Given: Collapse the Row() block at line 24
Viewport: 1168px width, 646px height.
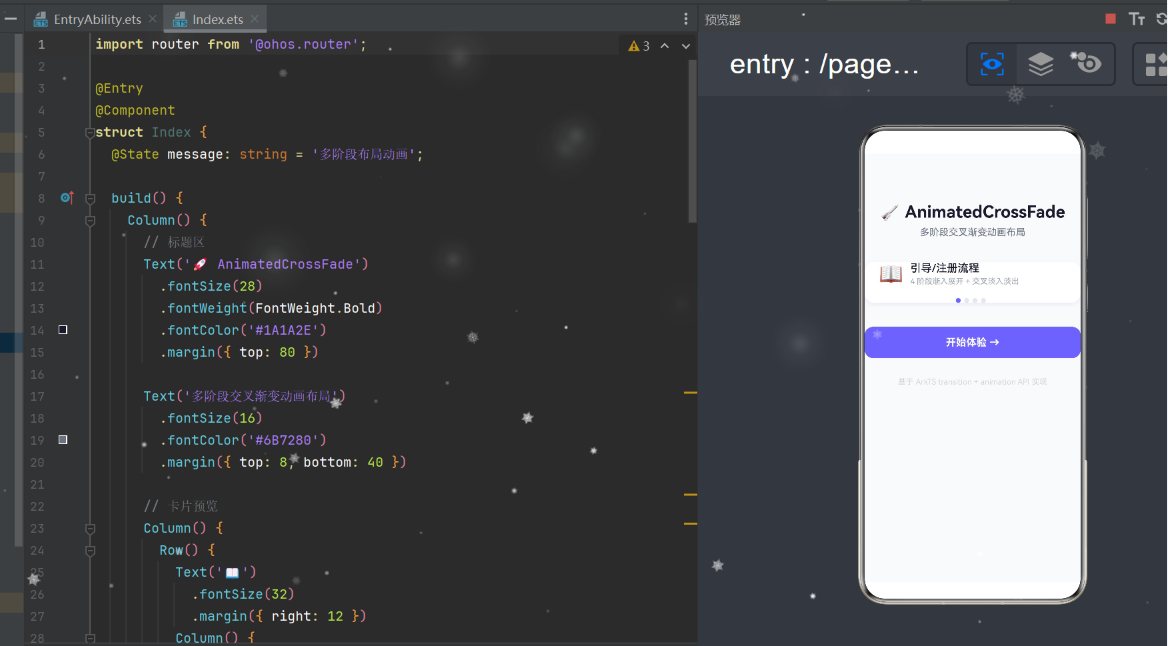Looking at the screenshot, I should (90, 551).
